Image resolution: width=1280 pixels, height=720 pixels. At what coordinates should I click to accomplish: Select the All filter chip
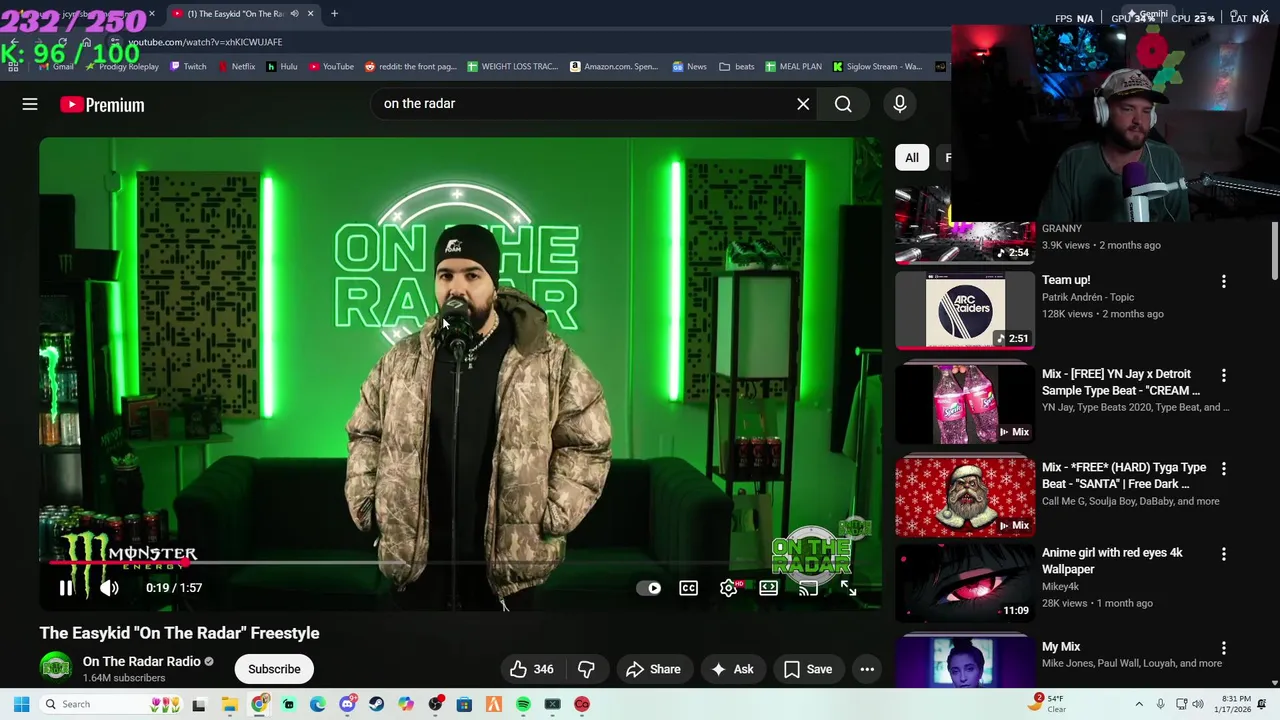point(912,157)
